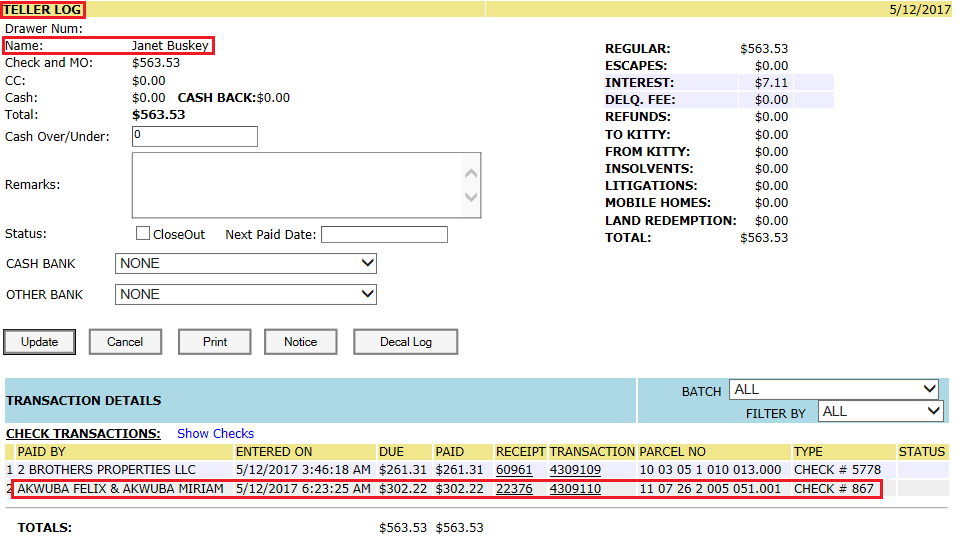Click the bold Total $563.53 value
960x541 pixels.
(x=159, y=115)
